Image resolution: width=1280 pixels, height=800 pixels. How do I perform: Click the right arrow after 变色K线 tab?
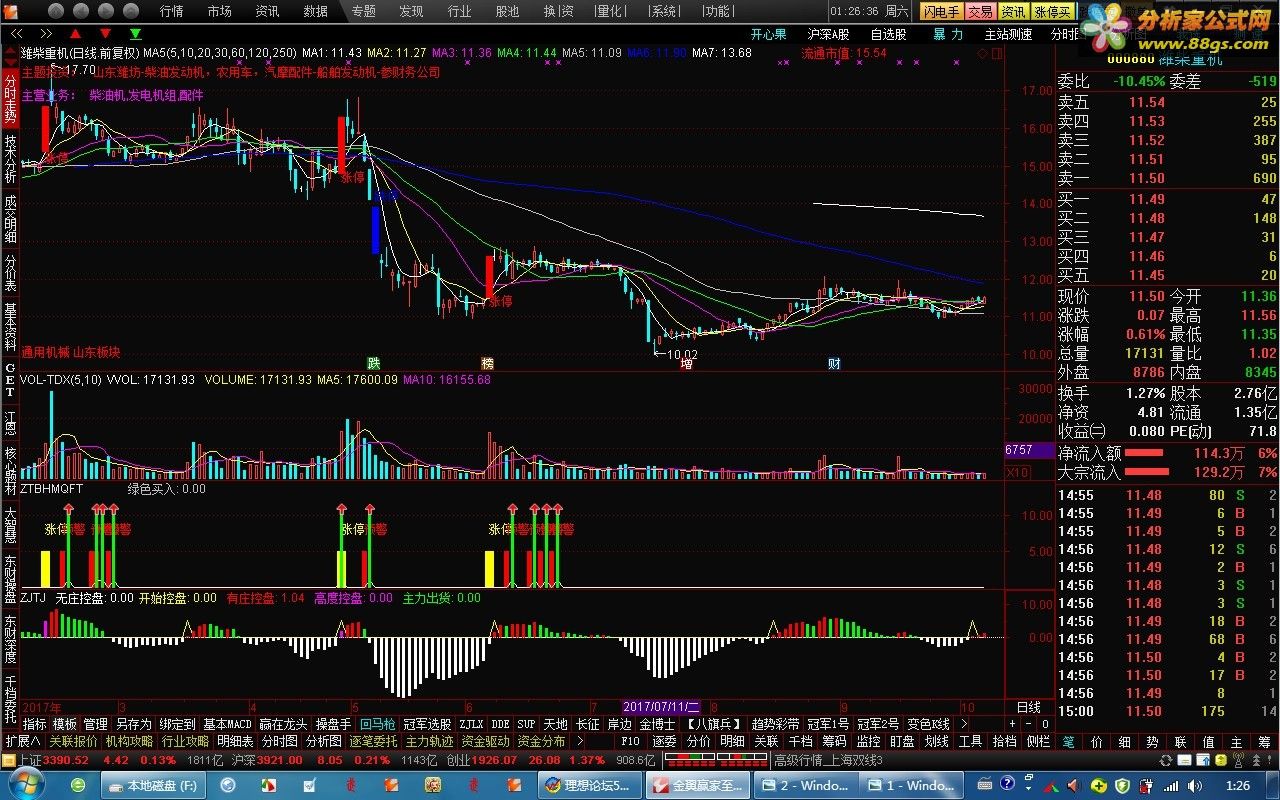pyautogui.click(x=963, y=724)
